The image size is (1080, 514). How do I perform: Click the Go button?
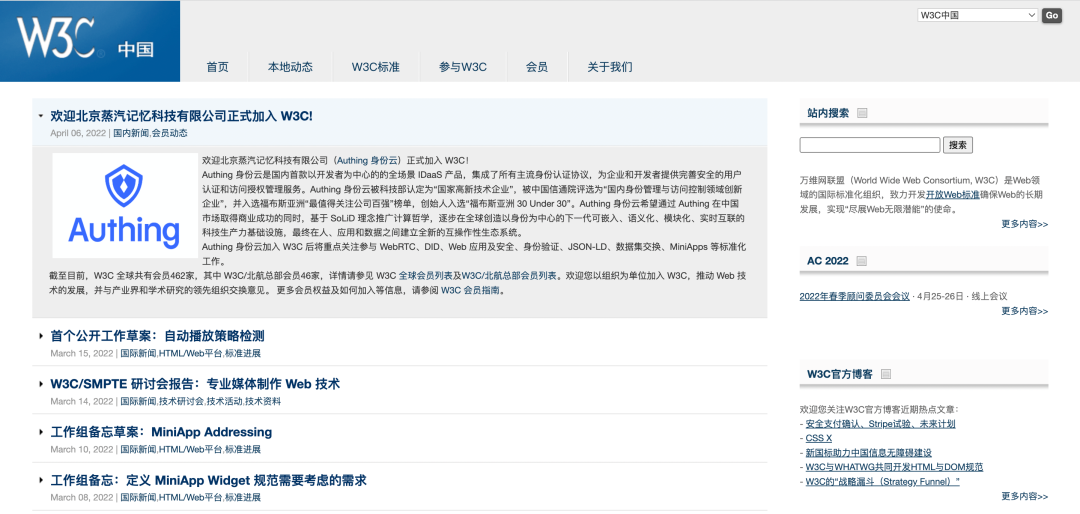(x=1052, y=15)
